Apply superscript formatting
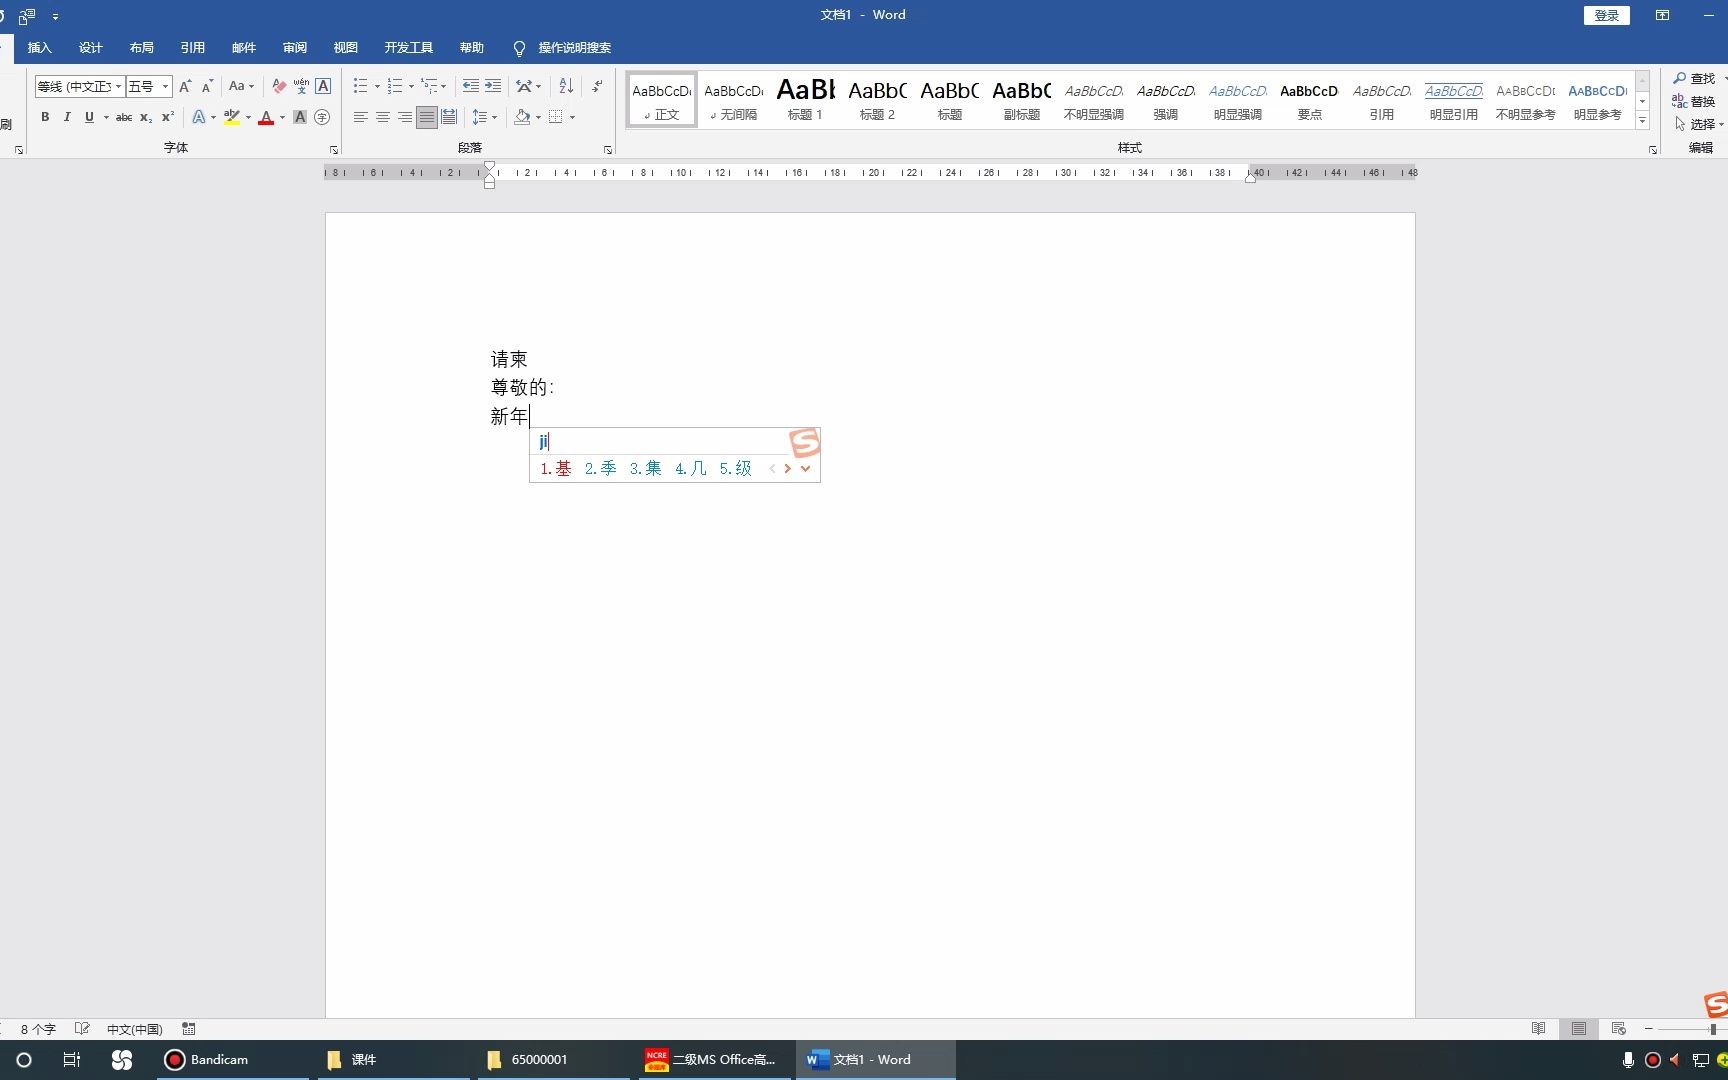Screen dimensions: 1728x1080 tap(167, 117)
